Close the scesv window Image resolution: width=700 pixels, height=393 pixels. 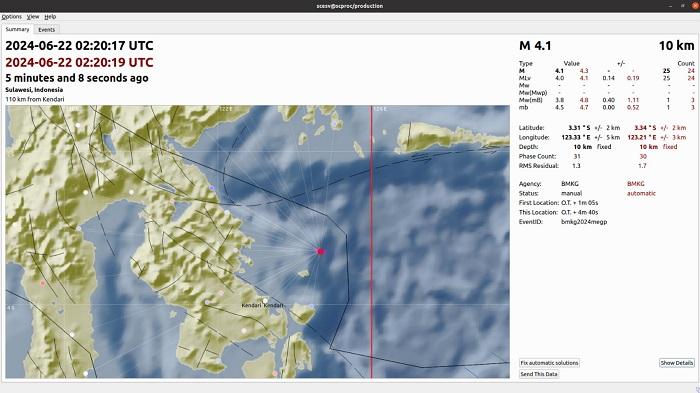click(x=695, y=6)
